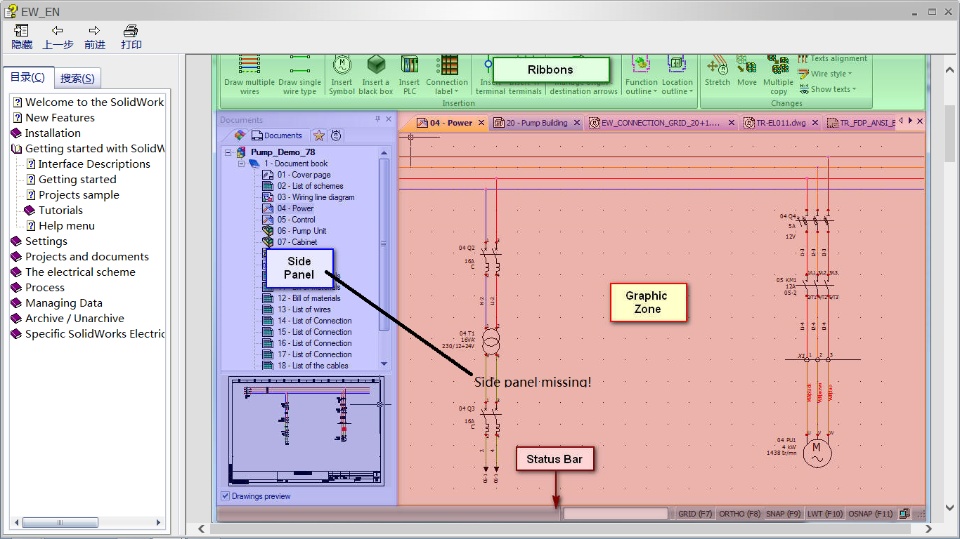Viewport: 960px width, 539px height.
Task: Expand the Projects and documents book
Action: click(17, 257)
